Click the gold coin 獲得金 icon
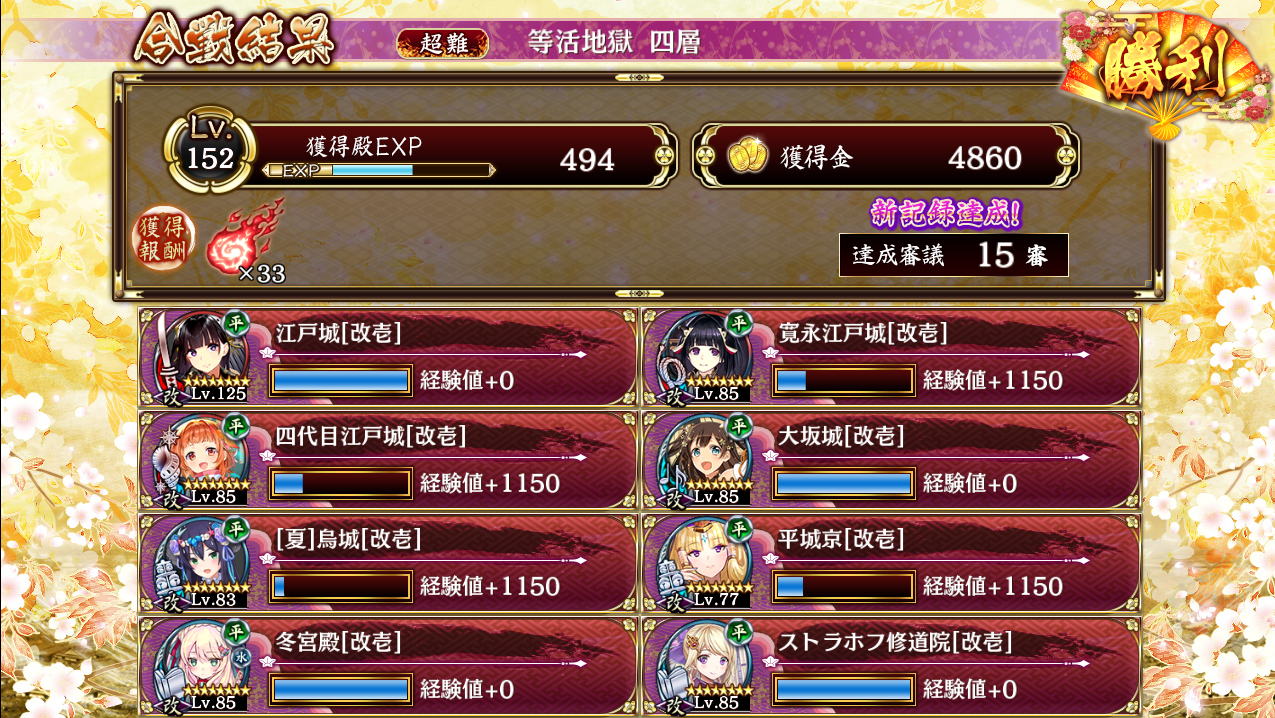The image size is (1275, 718). point(746,158)
